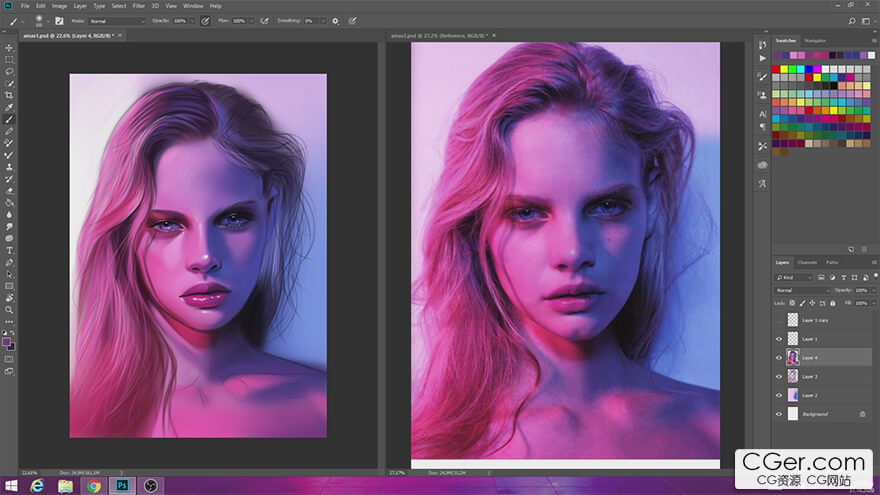Select the Clone Stamp tool
The width and height of the screenshot is (880, 495).
click(x=9, y=167)
